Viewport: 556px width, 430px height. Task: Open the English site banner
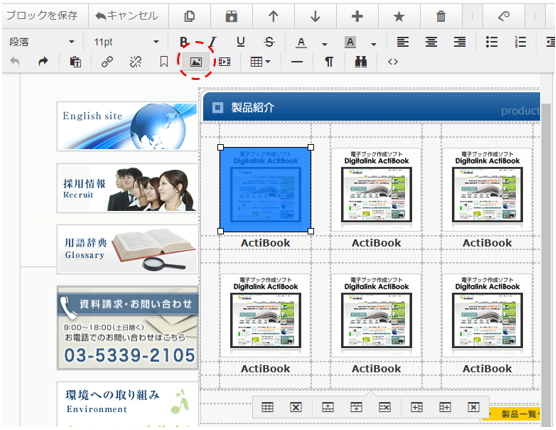click(127, 126)
